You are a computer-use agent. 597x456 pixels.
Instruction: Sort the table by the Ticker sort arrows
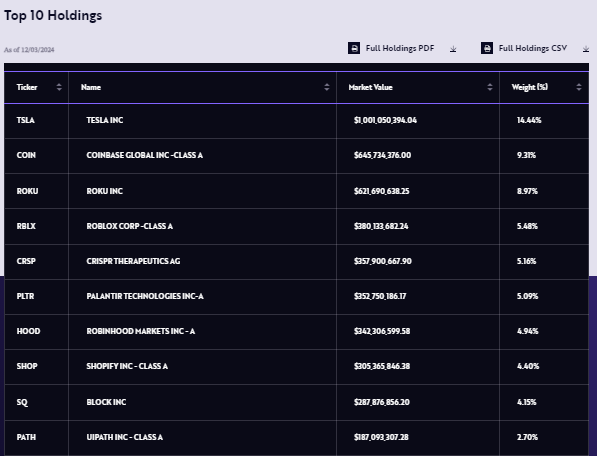(x=59, y=87)
